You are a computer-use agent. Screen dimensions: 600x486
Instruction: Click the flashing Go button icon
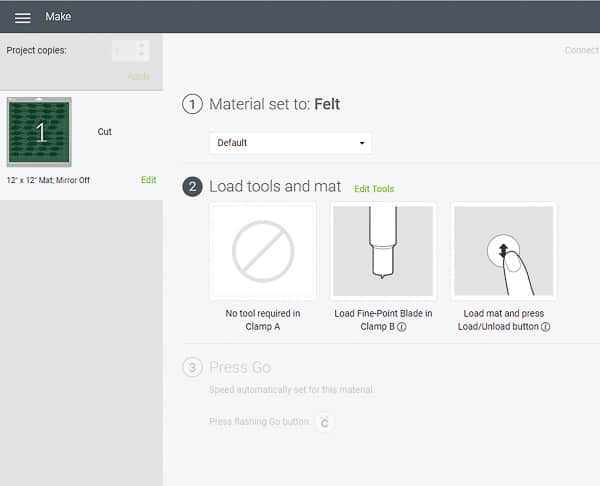(x=324, y=423)
